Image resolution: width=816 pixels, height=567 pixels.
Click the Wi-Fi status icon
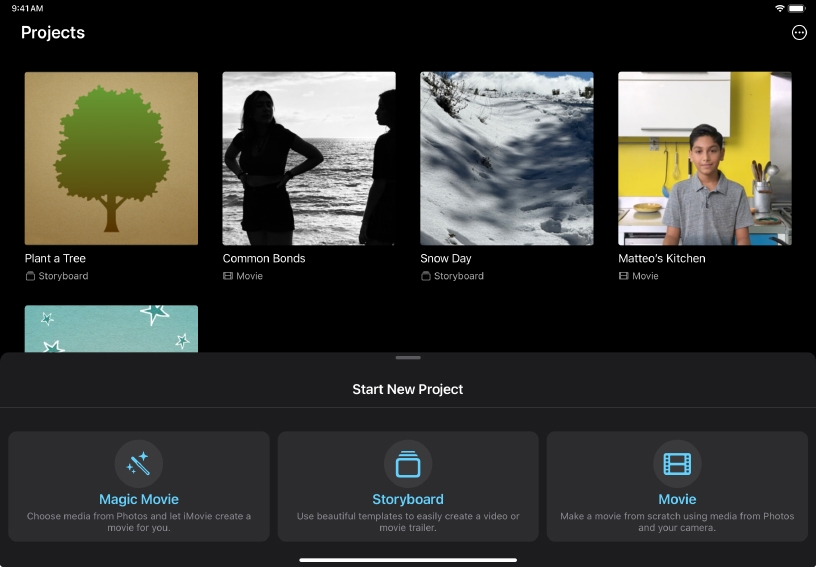[779, 8]
